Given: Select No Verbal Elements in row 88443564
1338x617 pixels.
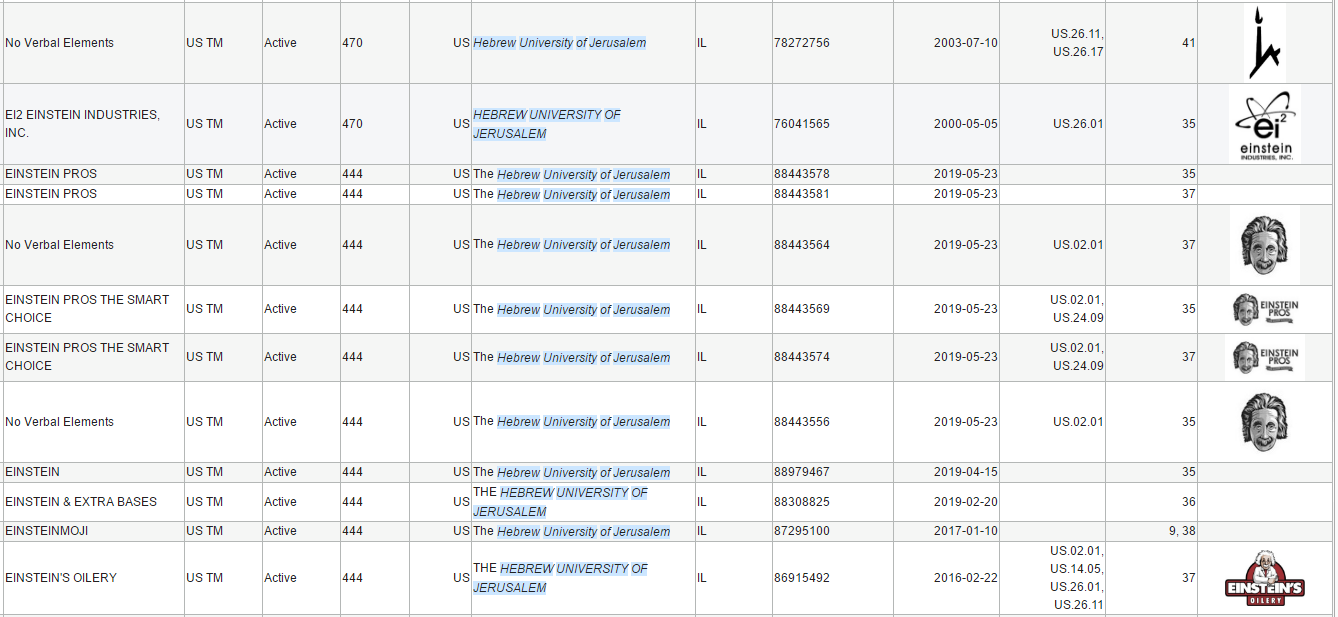Looking at the screenshot, I should 60,245.
